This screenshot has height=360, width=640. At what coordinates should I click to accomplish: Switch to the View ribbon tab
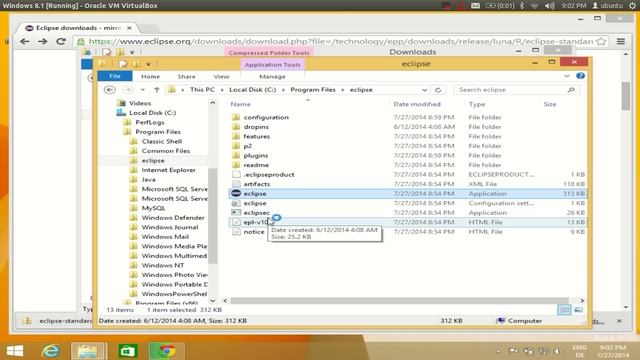click(221, 76)
